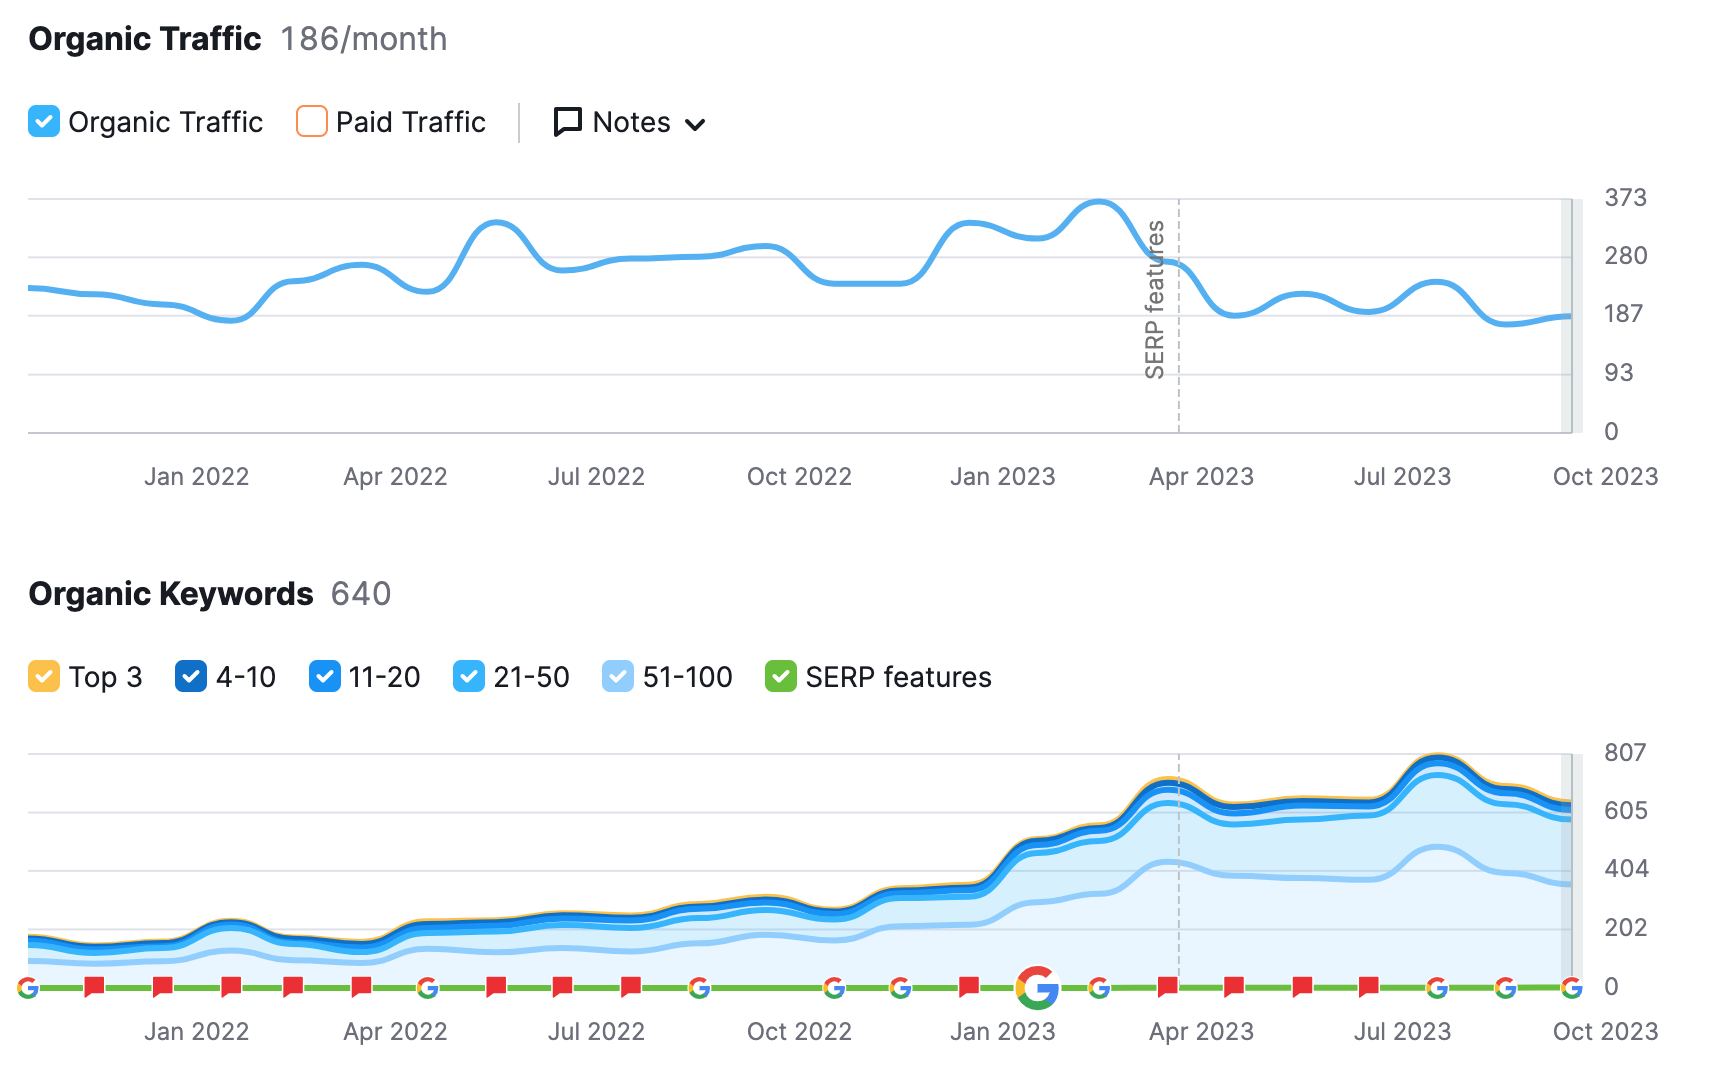The image size is (1714, 1072).
Task: Click the red flag just before Apr 2023 label
Action: point(1166,987)
